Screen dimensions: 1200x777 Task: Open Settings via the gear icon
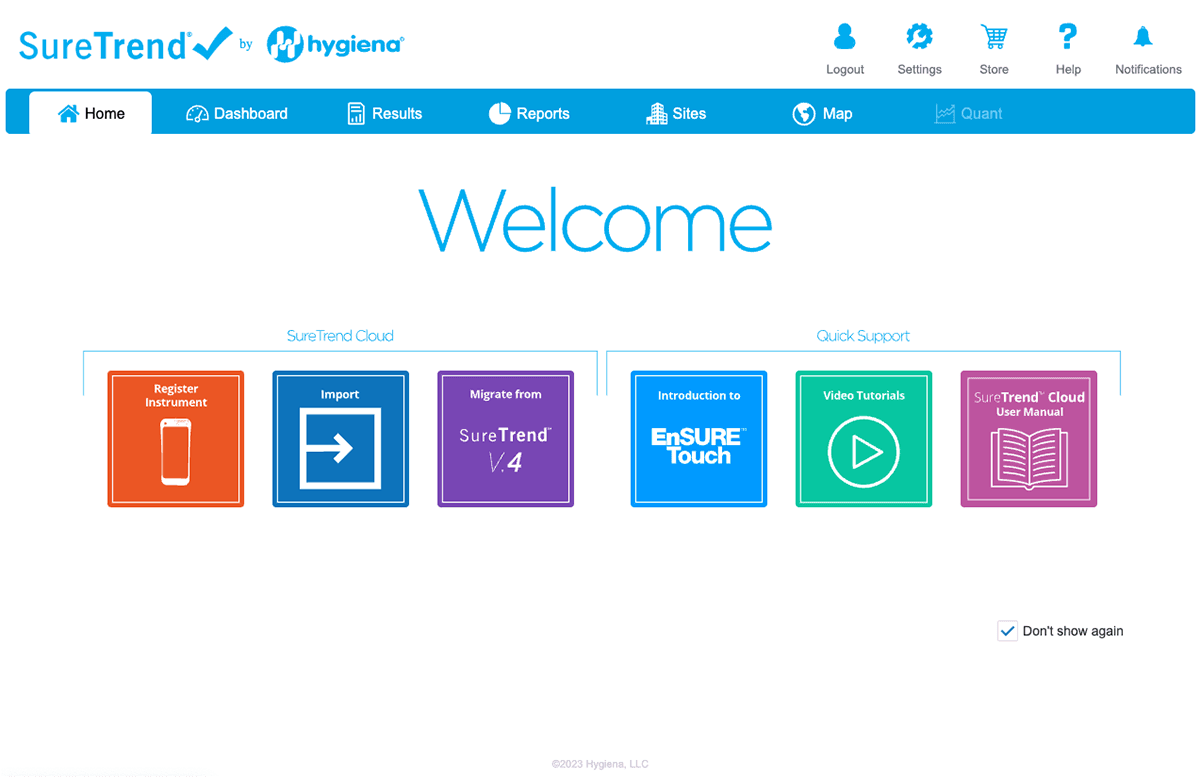(919, 37)
